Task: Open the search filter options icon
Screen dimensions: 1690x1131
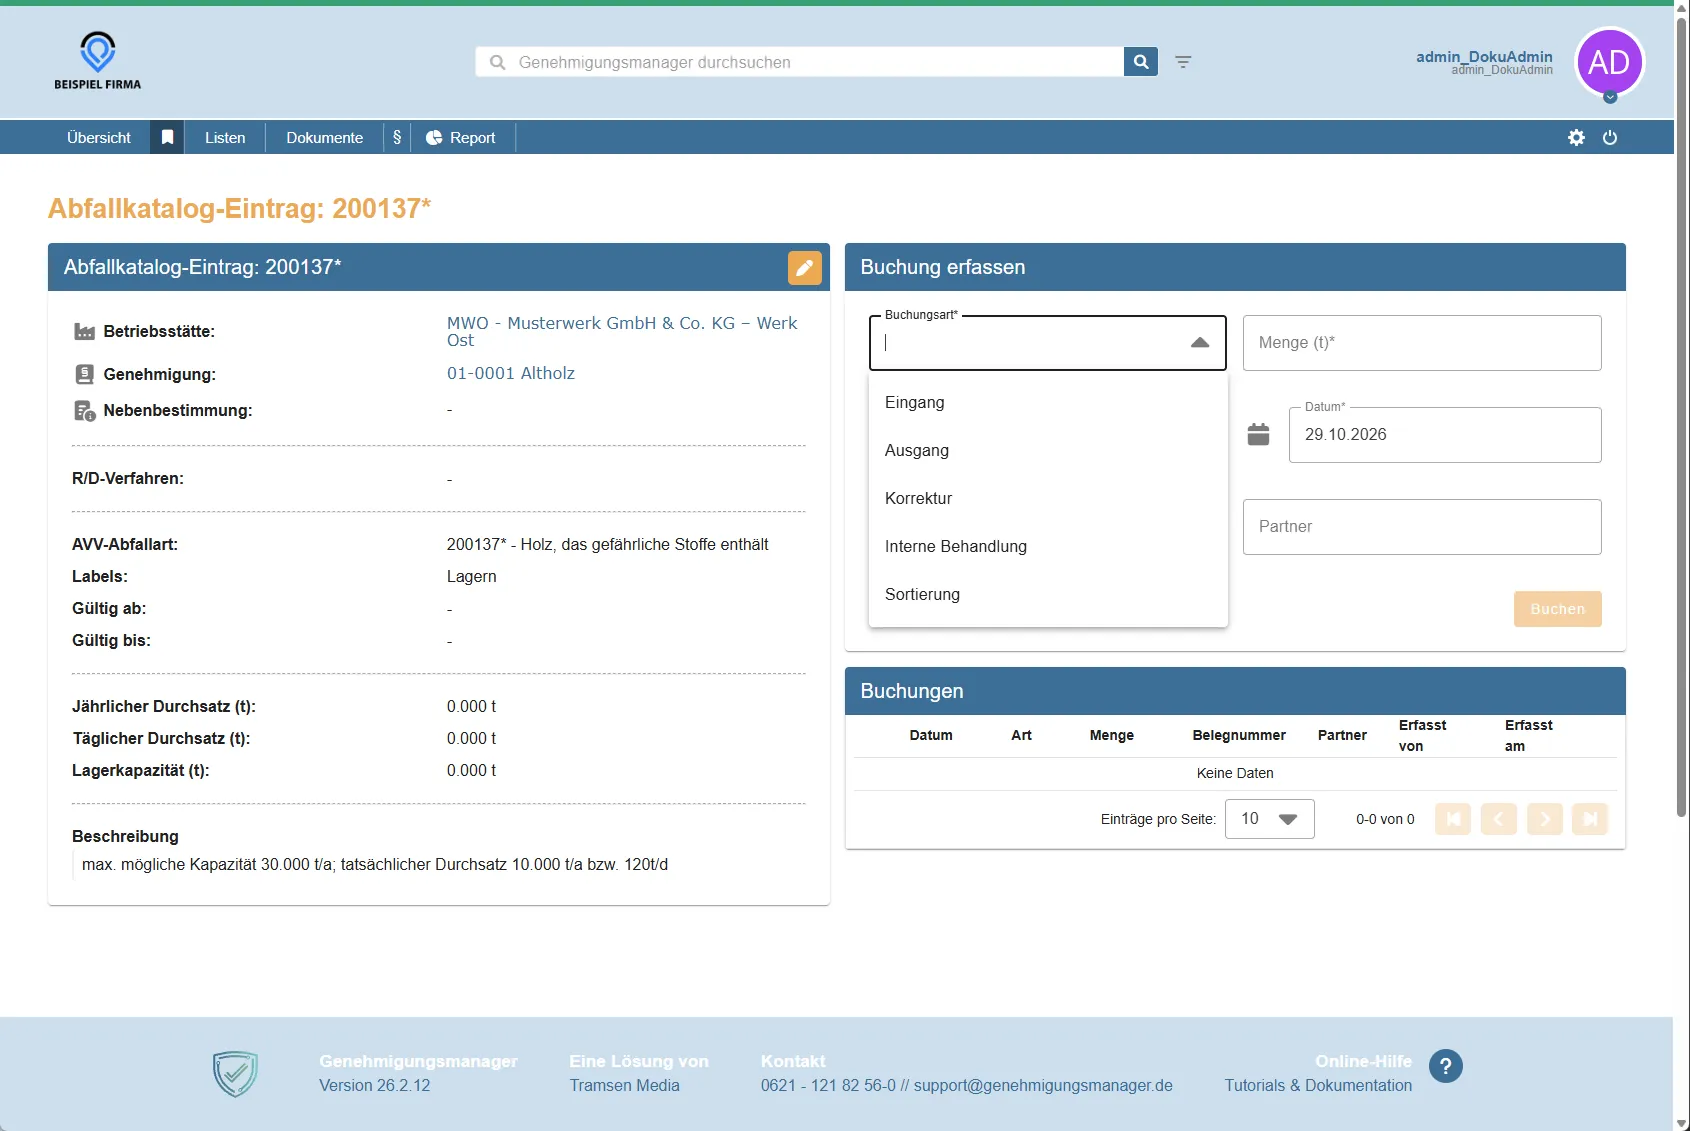Action: (1183, 62)
